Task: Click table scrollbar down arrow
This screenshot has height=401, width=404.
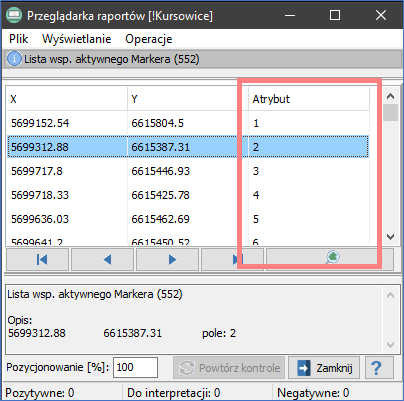Action: 390,237
